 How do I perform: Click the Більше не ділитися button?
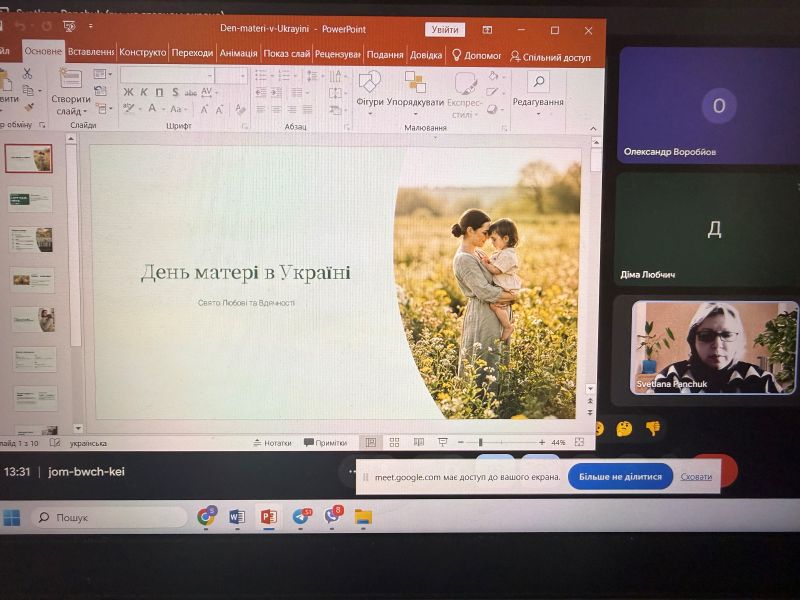coord(620,477)
